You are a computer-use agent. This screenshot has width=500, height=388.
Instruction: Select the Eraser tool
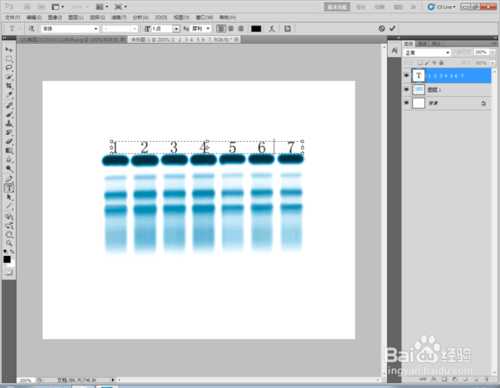pyautogui.click(x=9, y=142)
